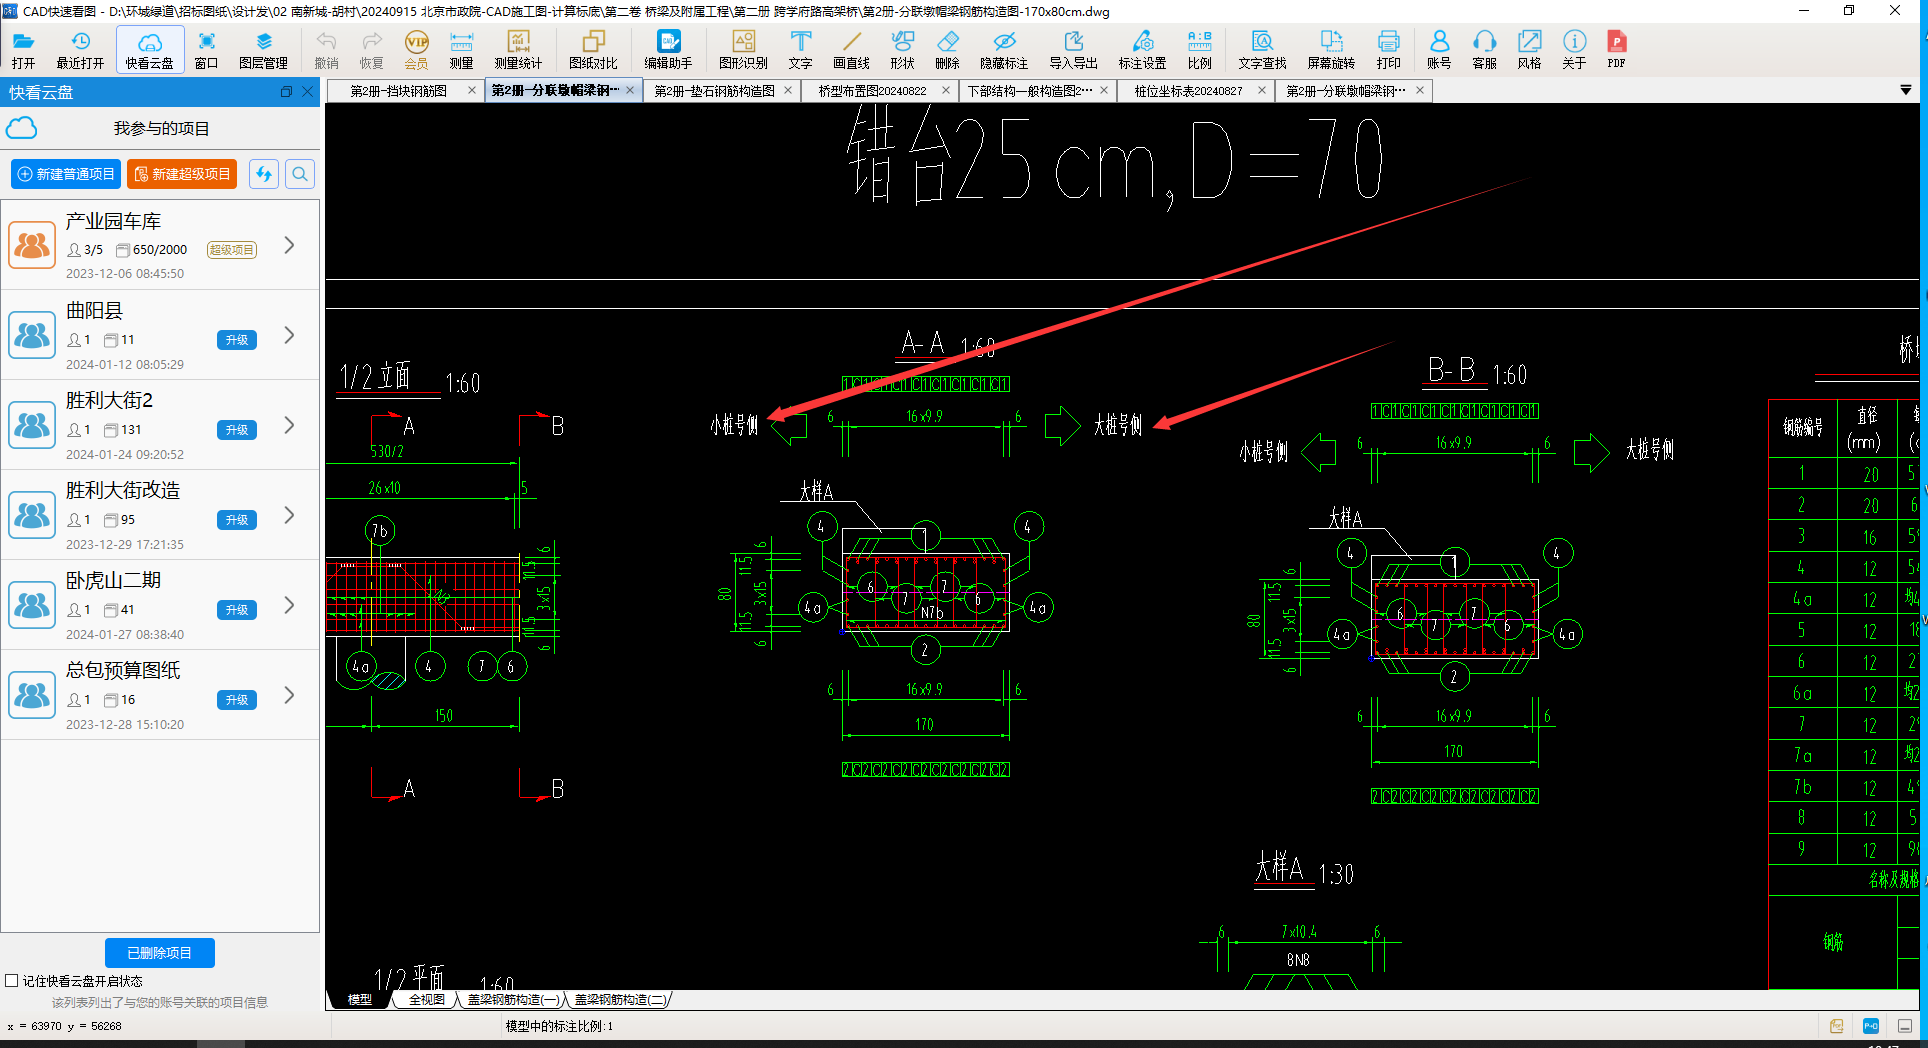
Task: Open the 窗口 window tool
Action: click(206, 49)
